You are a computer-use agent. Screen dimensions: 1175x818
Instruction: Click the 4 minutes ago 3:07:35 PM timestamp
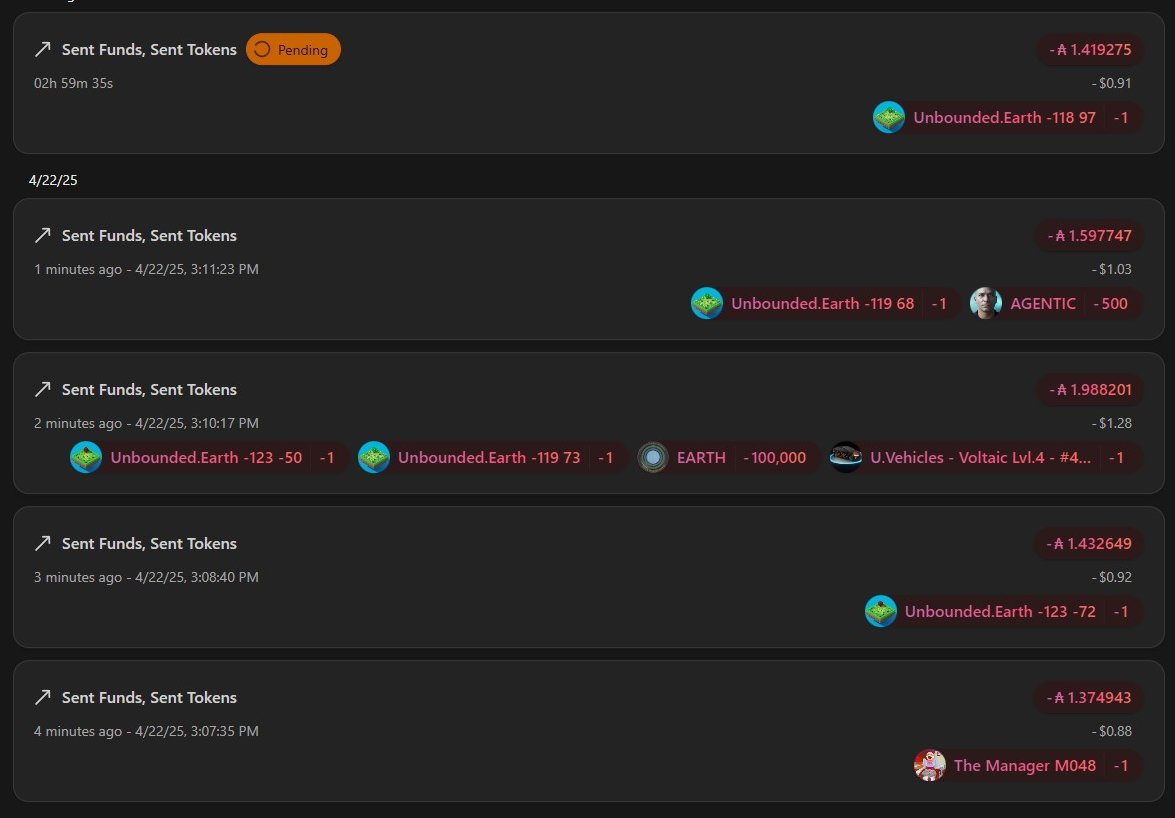point(146,731)
